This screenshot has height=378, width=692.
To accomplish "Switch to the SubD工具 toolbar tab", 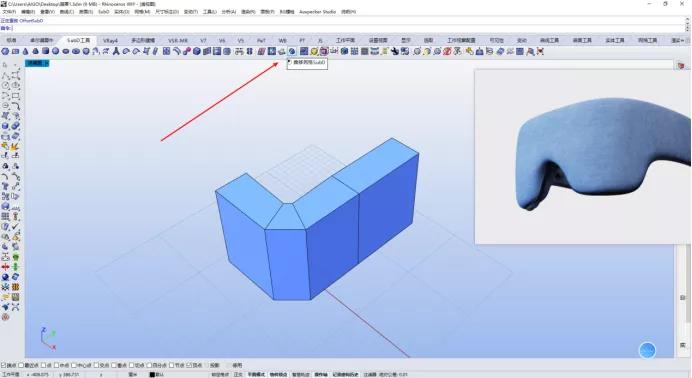I will pos(79,40).
